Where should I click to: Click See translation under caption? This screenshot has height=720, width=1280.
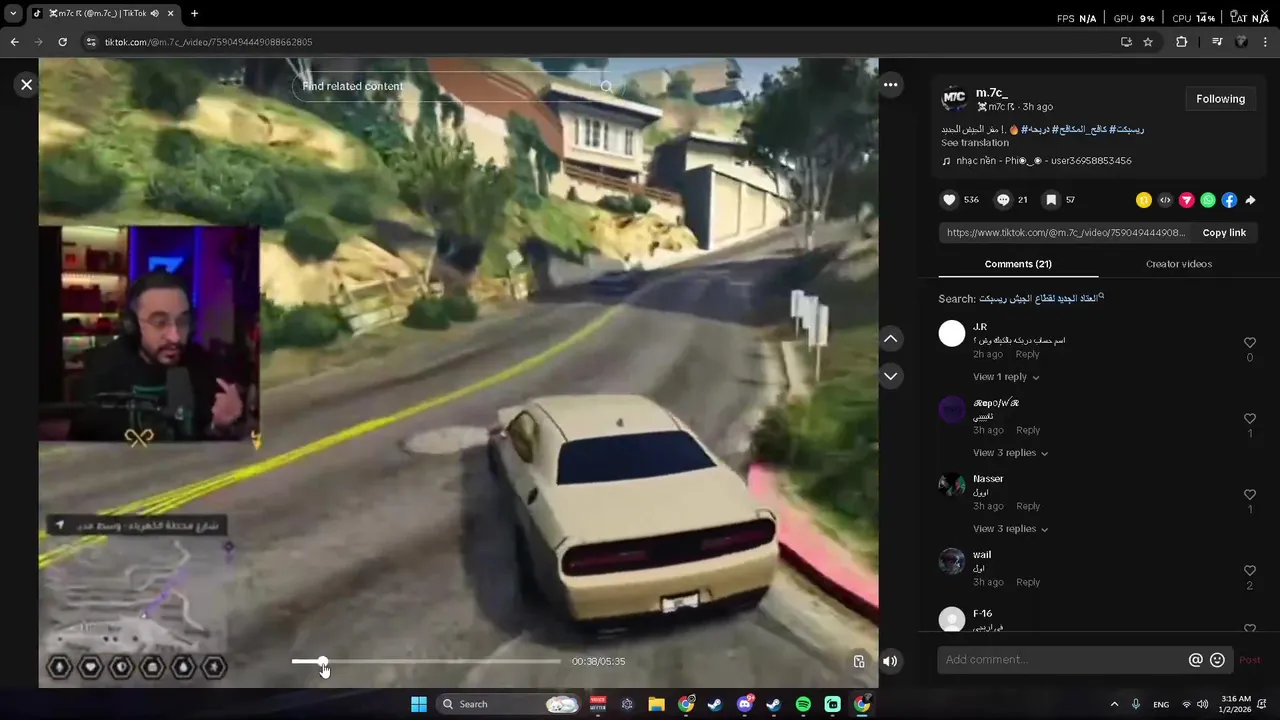[x=974, y=143]
